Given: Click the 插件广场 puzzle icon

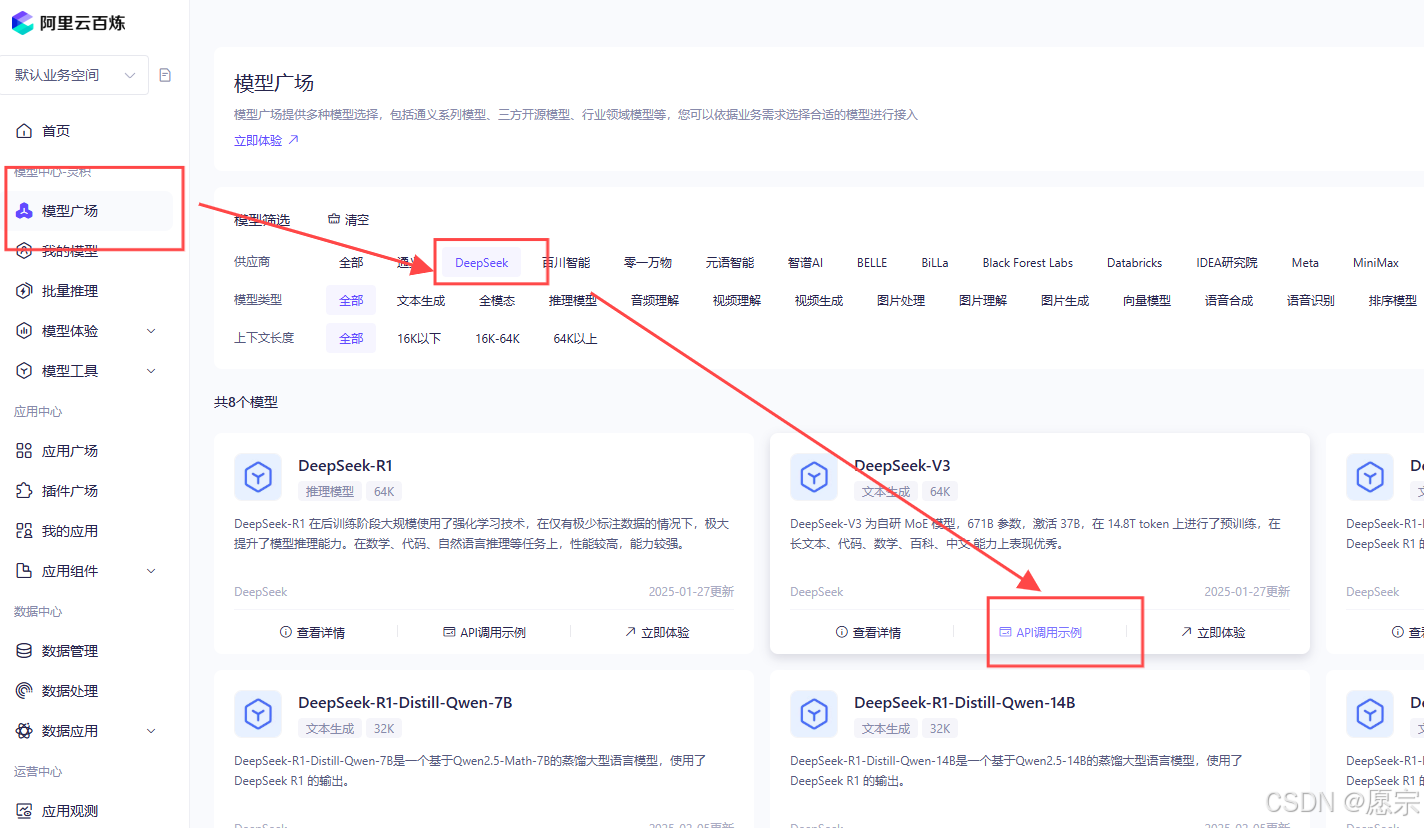Looking at the screenshot, I should (25, 491).
